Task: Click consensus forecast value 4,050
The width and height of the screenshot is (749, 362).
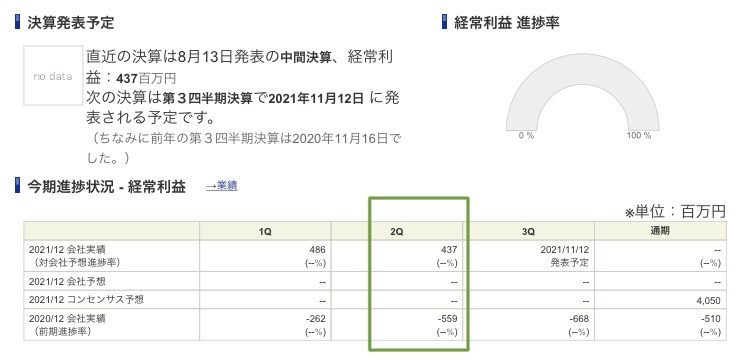Action: tap(709, 300)
